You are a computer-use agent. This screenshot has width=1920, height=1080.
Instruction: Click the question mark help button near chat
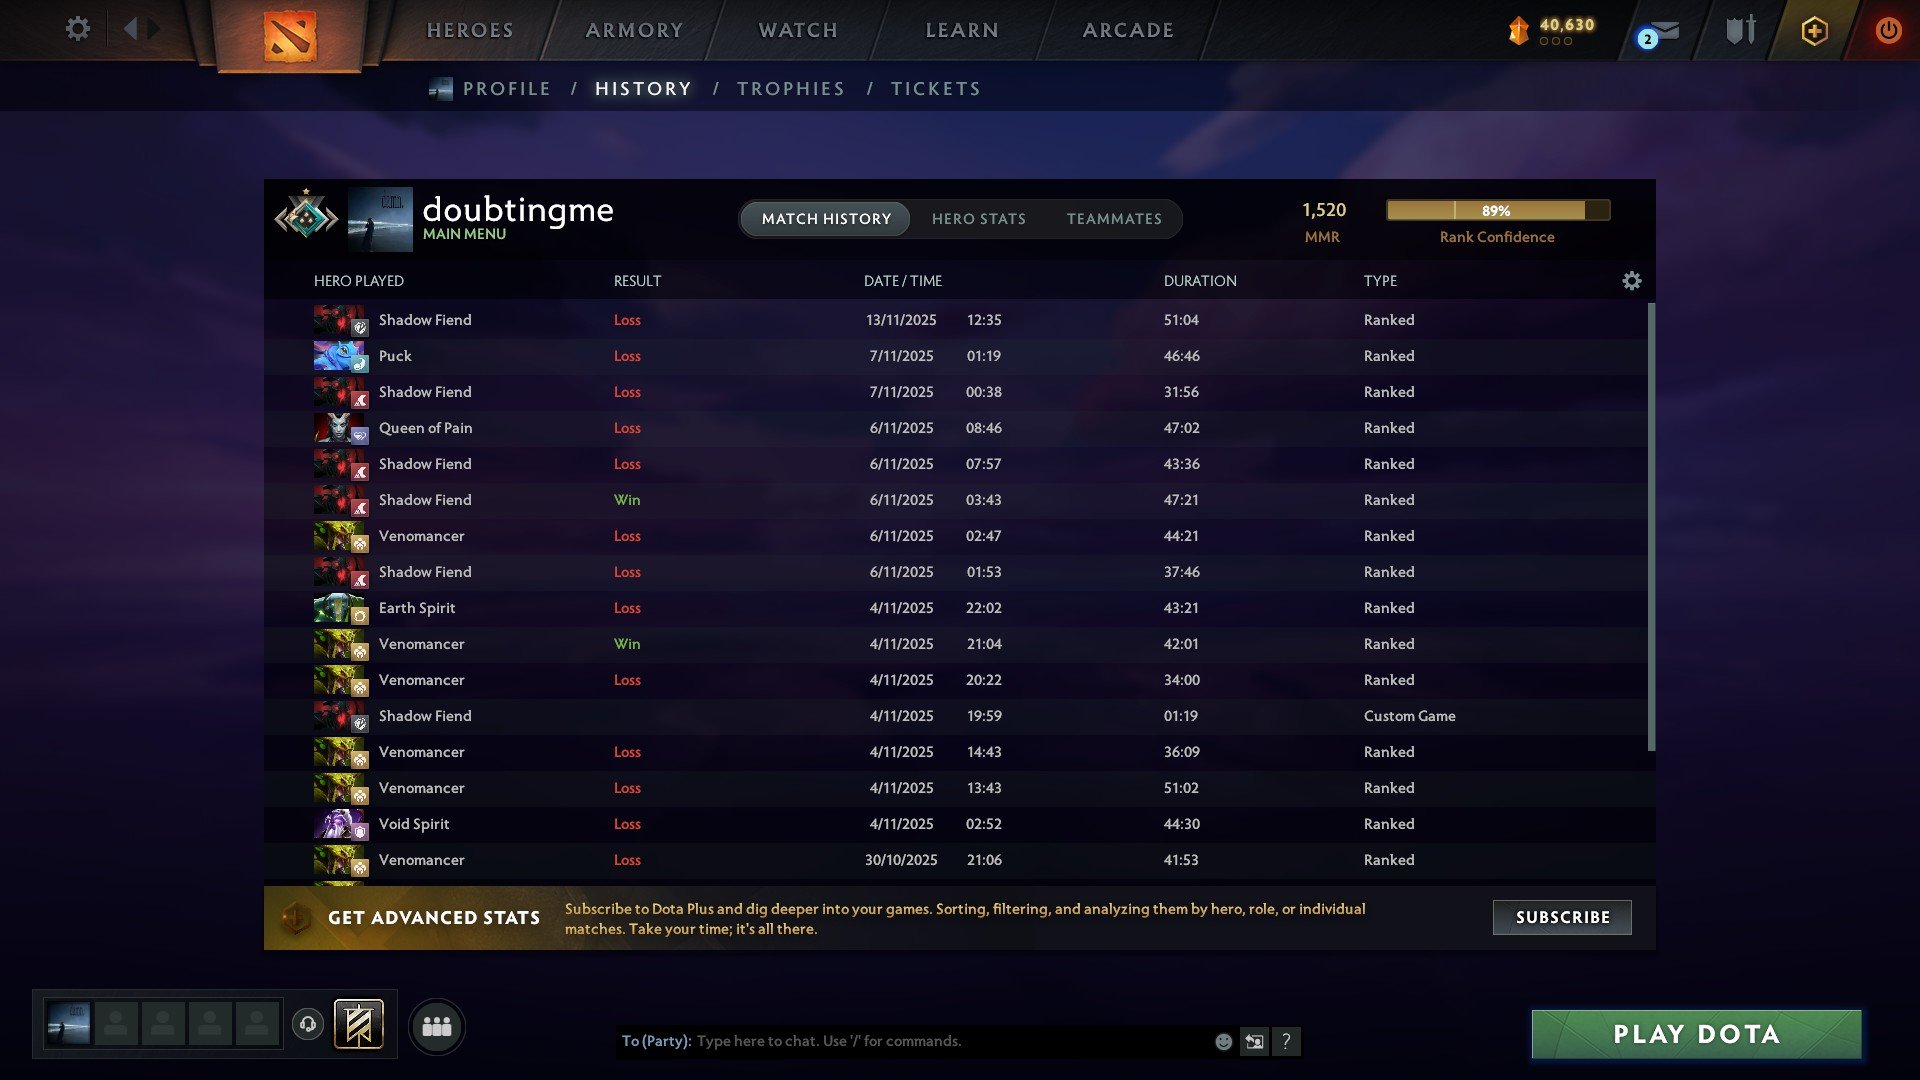click(1287, 1041)
